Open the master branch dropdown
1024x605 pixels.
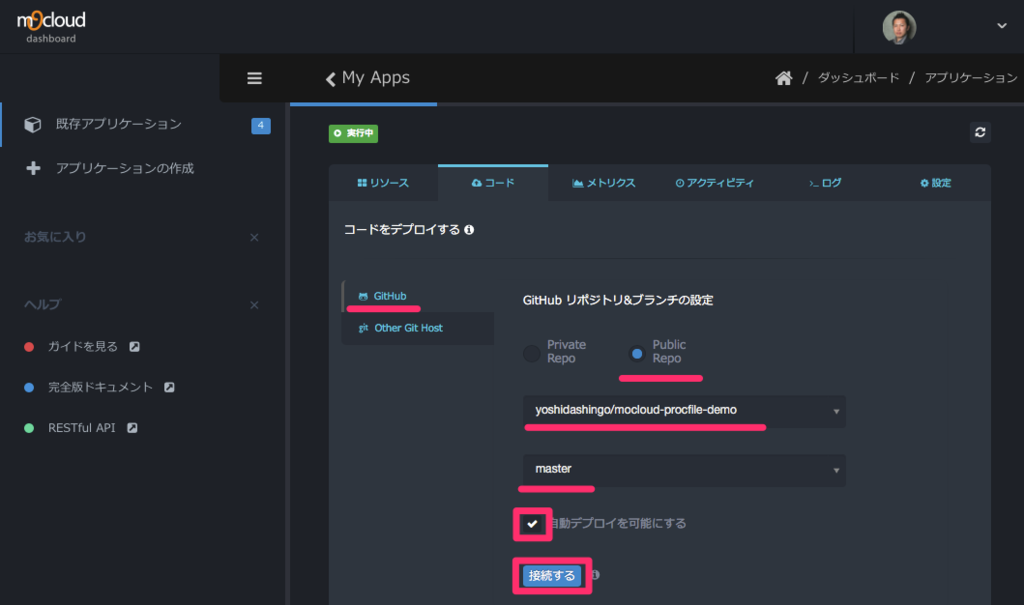(684, 470)
